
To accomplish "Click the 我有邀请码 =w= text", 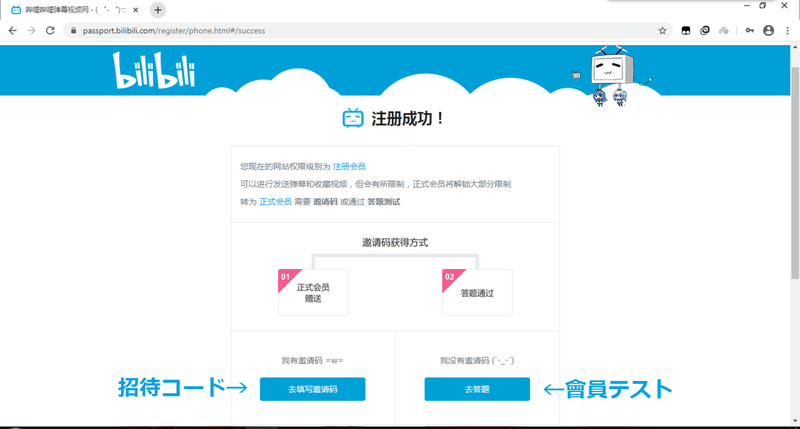I will click(x=312, y=361).
